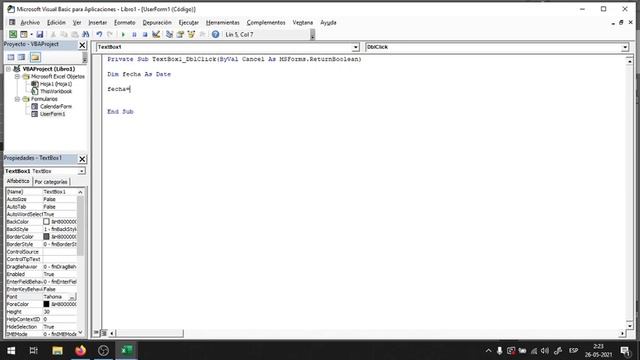Screen dimensions: 640x360
Task: Select Enabled property row
Action: [41, 274]
